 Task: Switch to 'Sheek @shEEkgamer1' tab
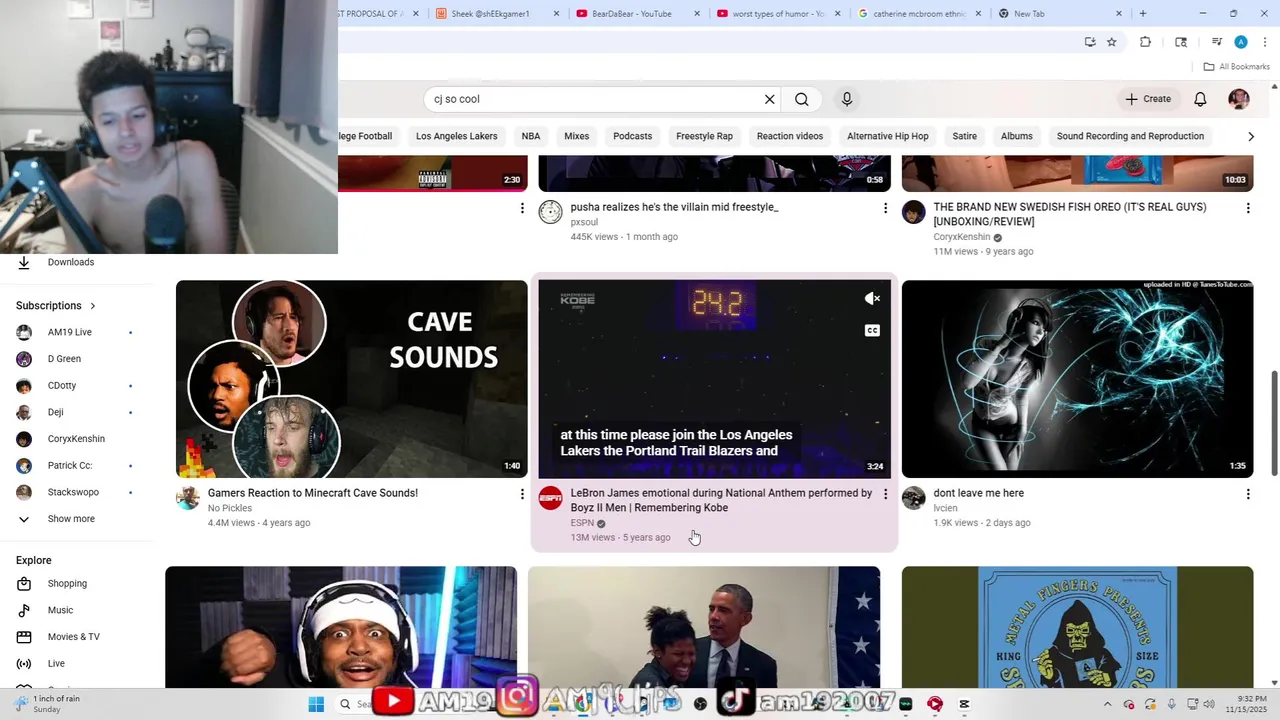(x=496, y=13)
